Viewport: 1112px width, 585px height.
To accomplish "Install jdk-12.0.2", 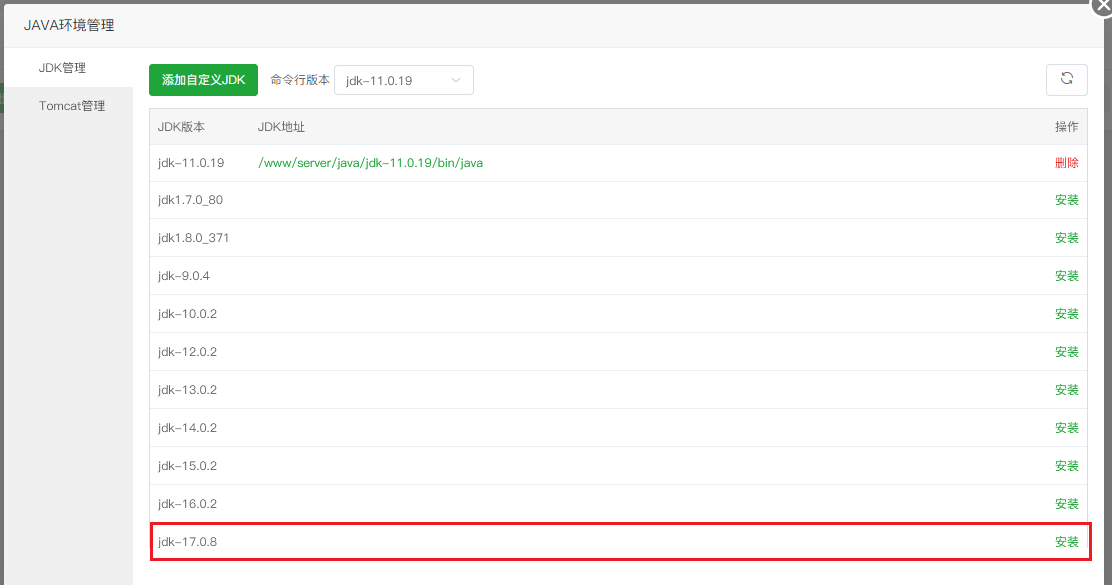I will [x=1066, y=352].
